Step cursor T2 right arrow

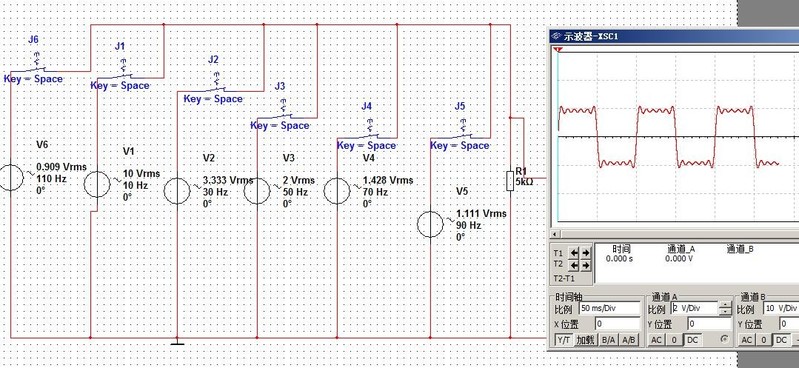585,266
